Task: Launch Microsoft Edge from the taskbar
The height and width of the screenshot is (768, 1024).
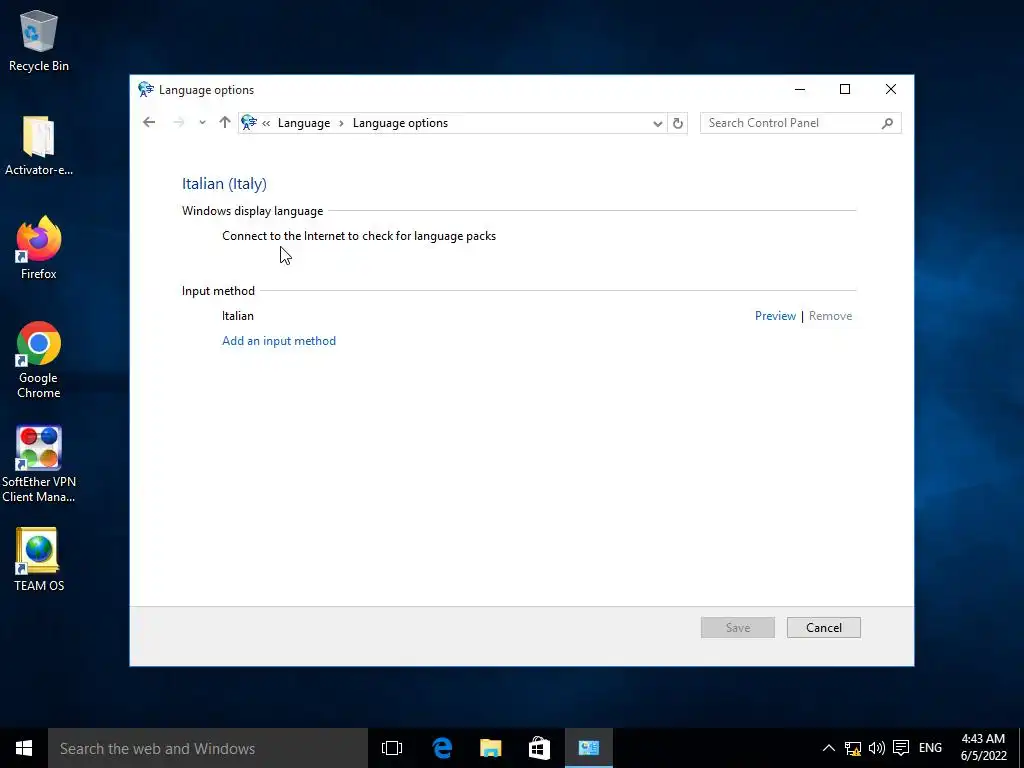Action: (442, 748)
